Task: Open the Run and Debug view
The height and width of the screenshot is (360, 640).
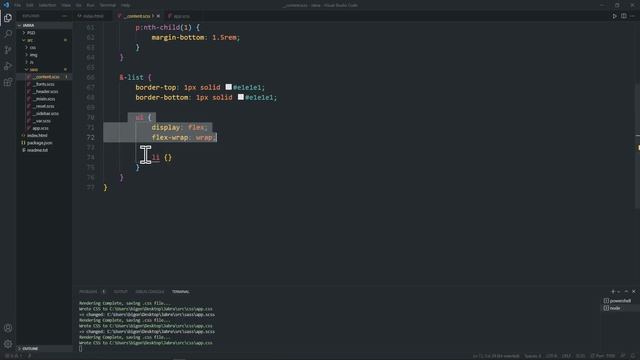Action: click(x=8, y=66)
